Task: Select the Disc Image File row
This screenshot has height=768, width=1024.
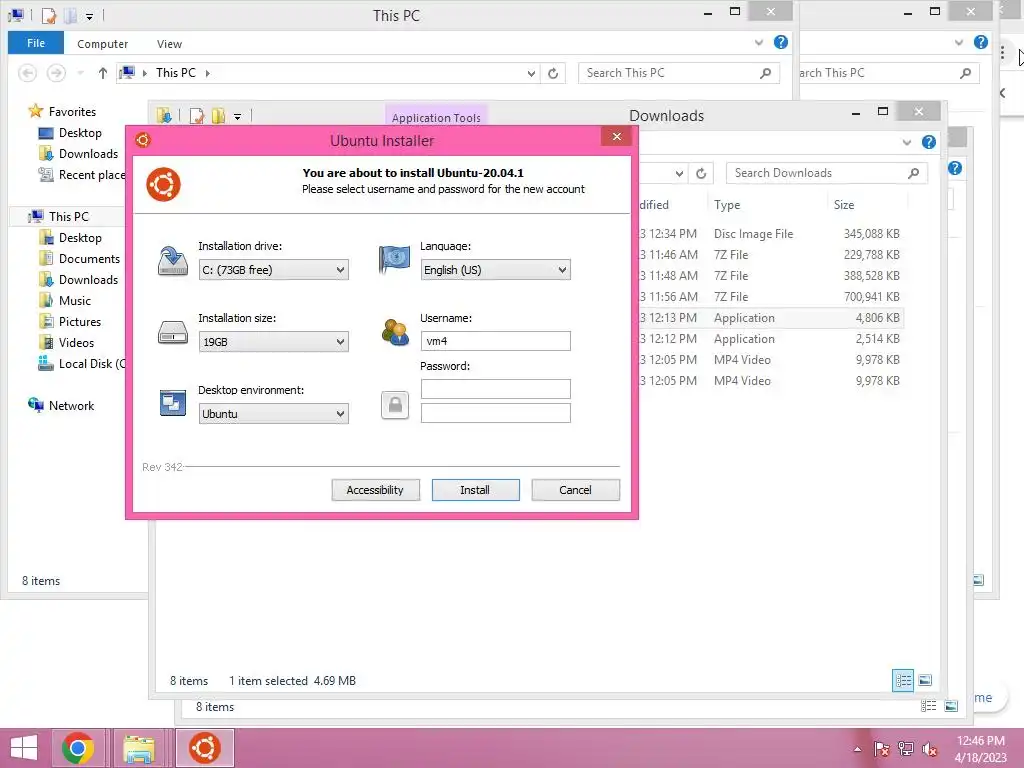Action: pyautogui.click(x=771, y=234)
